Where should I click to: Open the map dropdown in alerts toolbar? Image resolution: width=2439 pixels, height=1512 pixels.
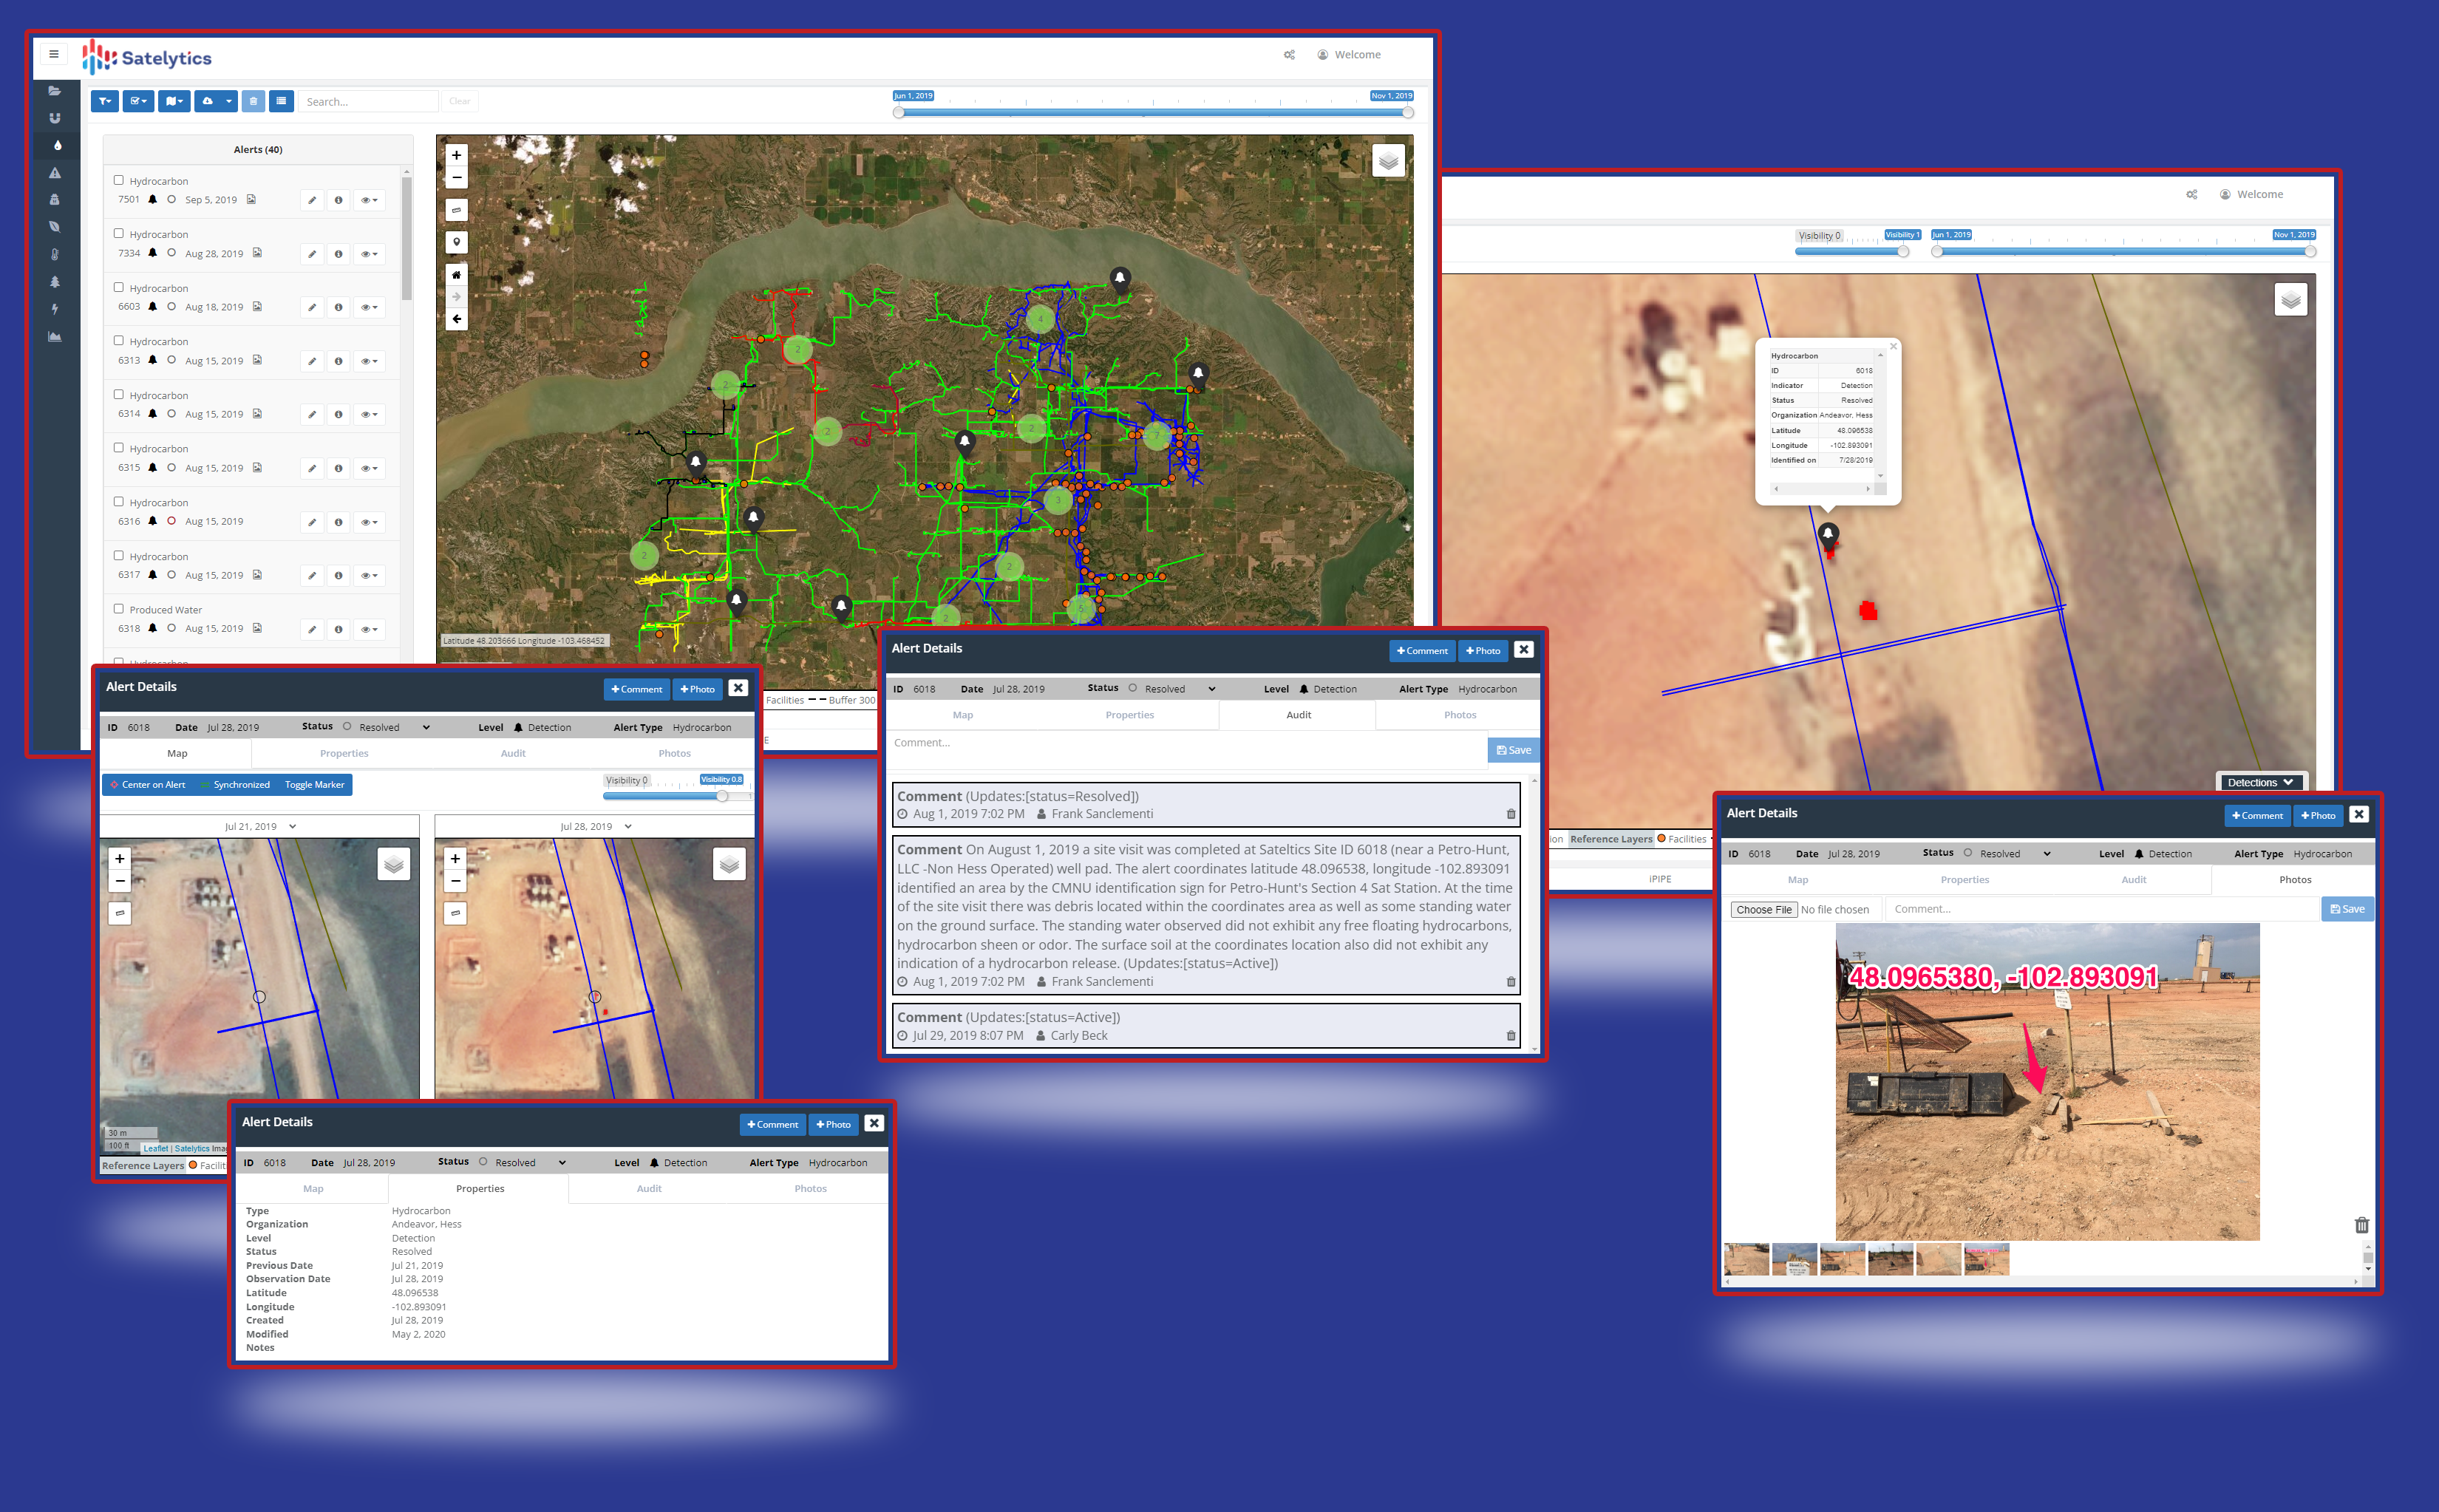point(174,101)
